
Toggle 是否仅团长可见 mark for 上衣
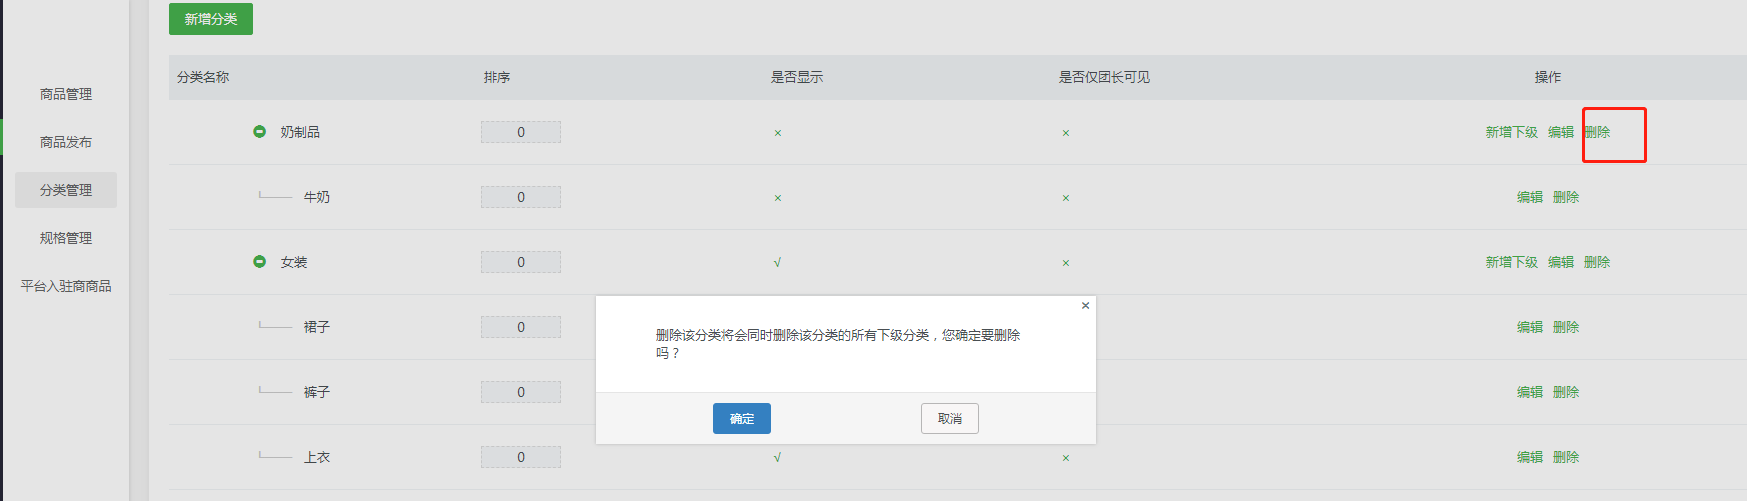1065,458
